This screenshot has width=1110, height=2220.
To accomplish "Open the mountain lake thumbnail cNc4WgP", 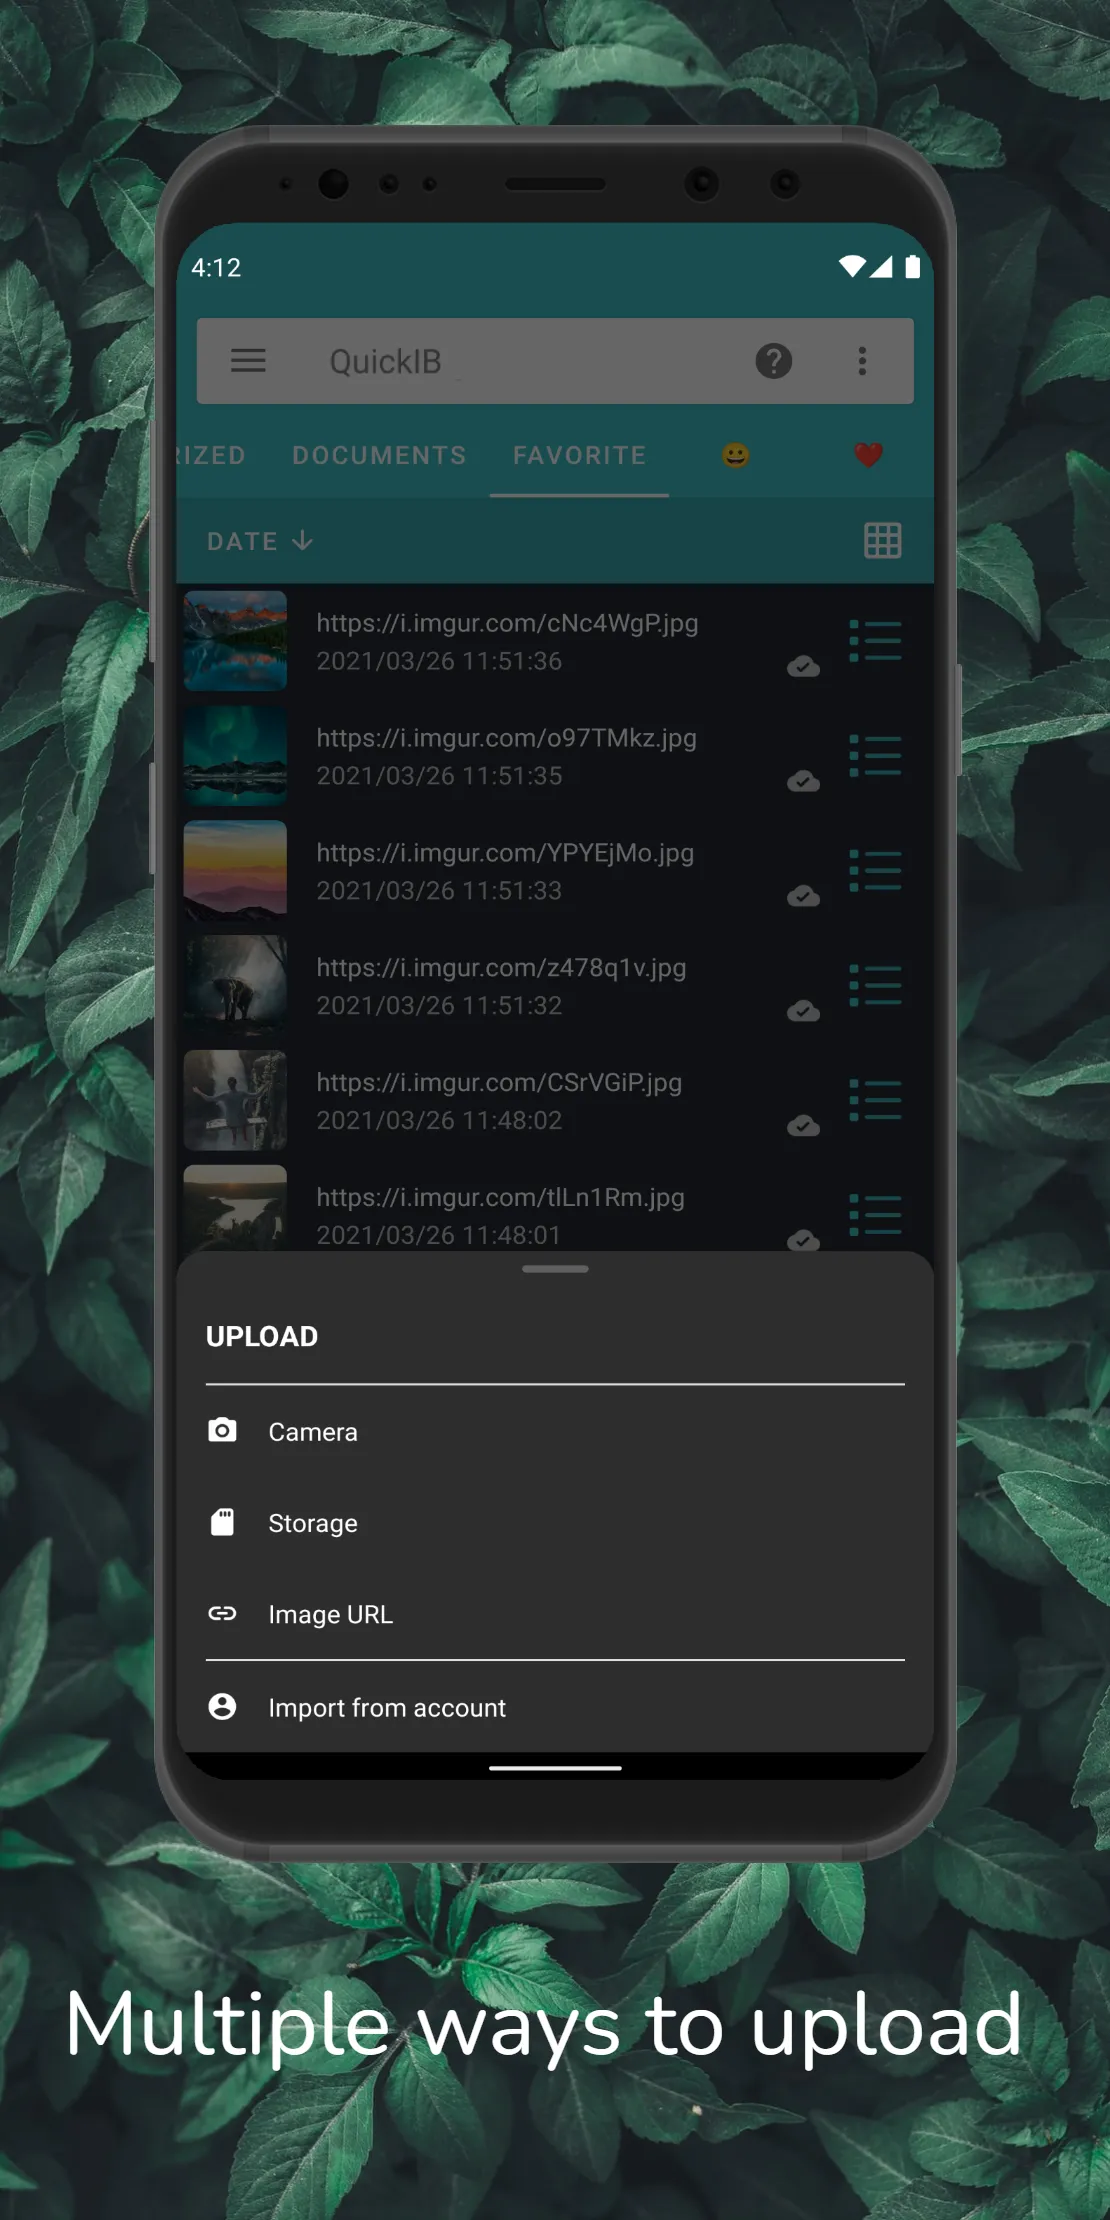I will click(x=235, y=641).
